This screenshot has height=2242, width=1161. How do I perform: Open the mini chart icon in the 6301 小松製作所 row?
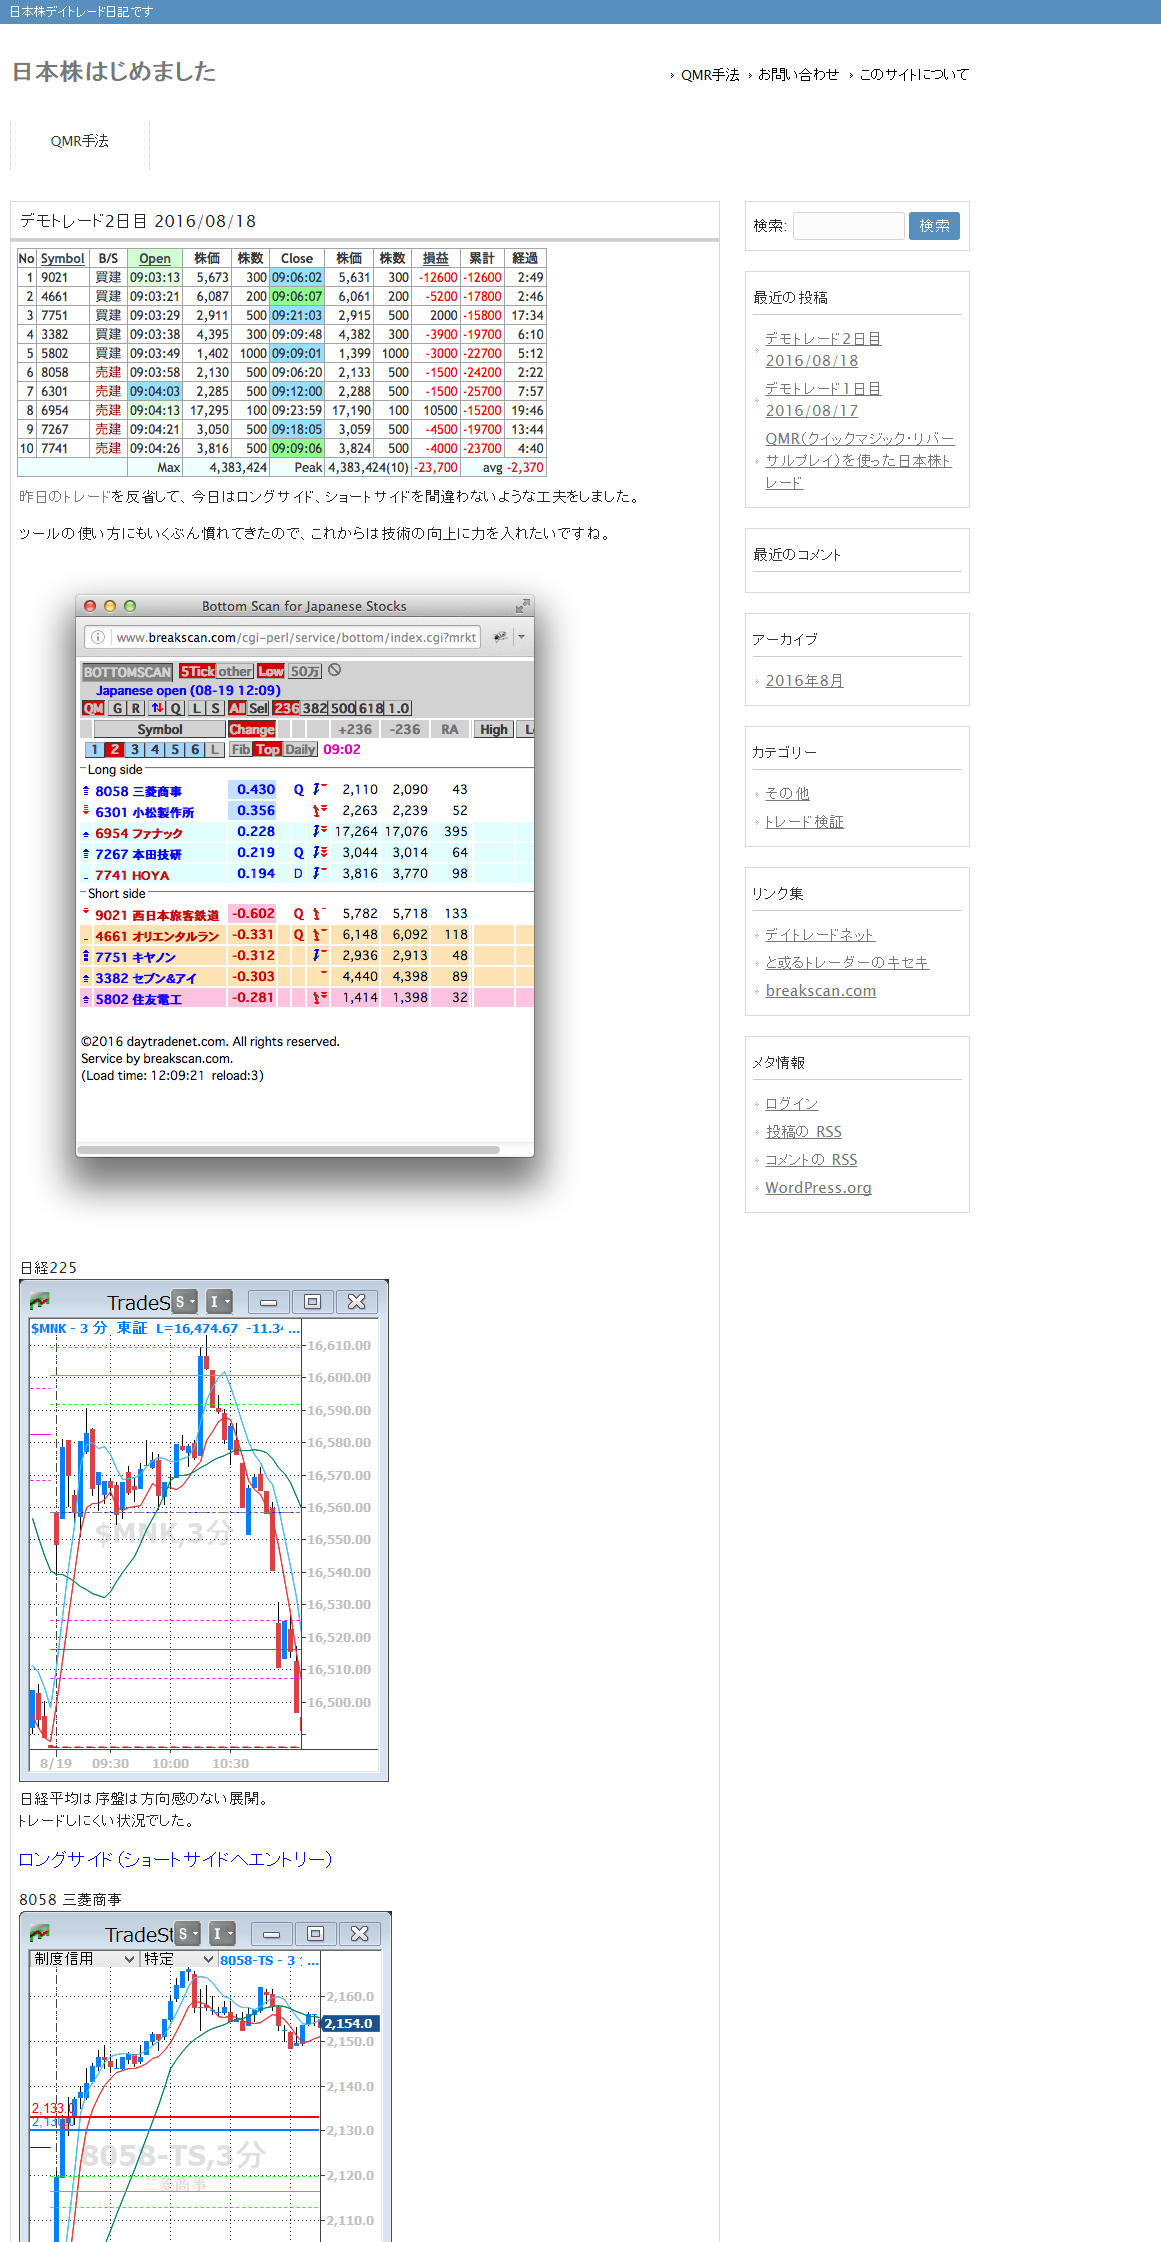[320, 810]
